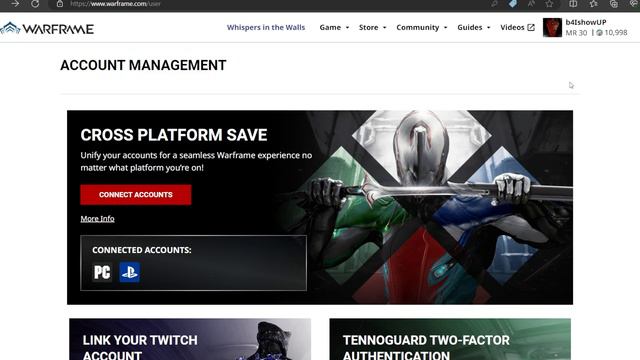Screen dimensions: 640x360
Task: Expand the Store dropdown menu
Action: 372,27
